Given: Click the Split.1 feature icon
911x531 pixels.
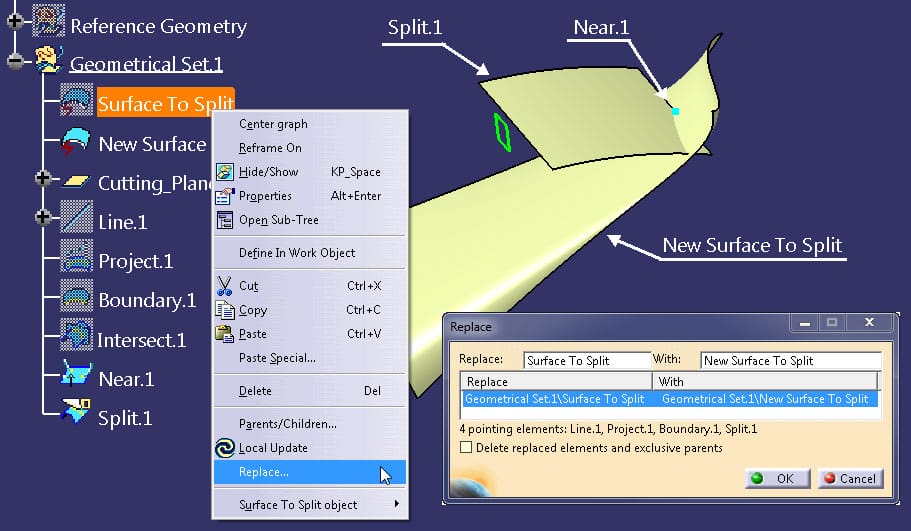Looking at the screenshot, I should (76, 411).
